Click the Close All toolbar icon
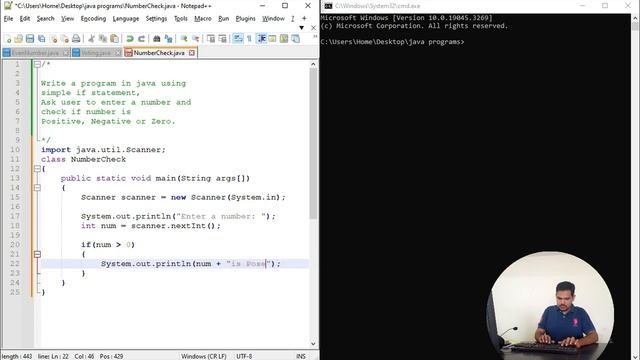The width and height of the screenshot is (640, 360). coord(64,39)
